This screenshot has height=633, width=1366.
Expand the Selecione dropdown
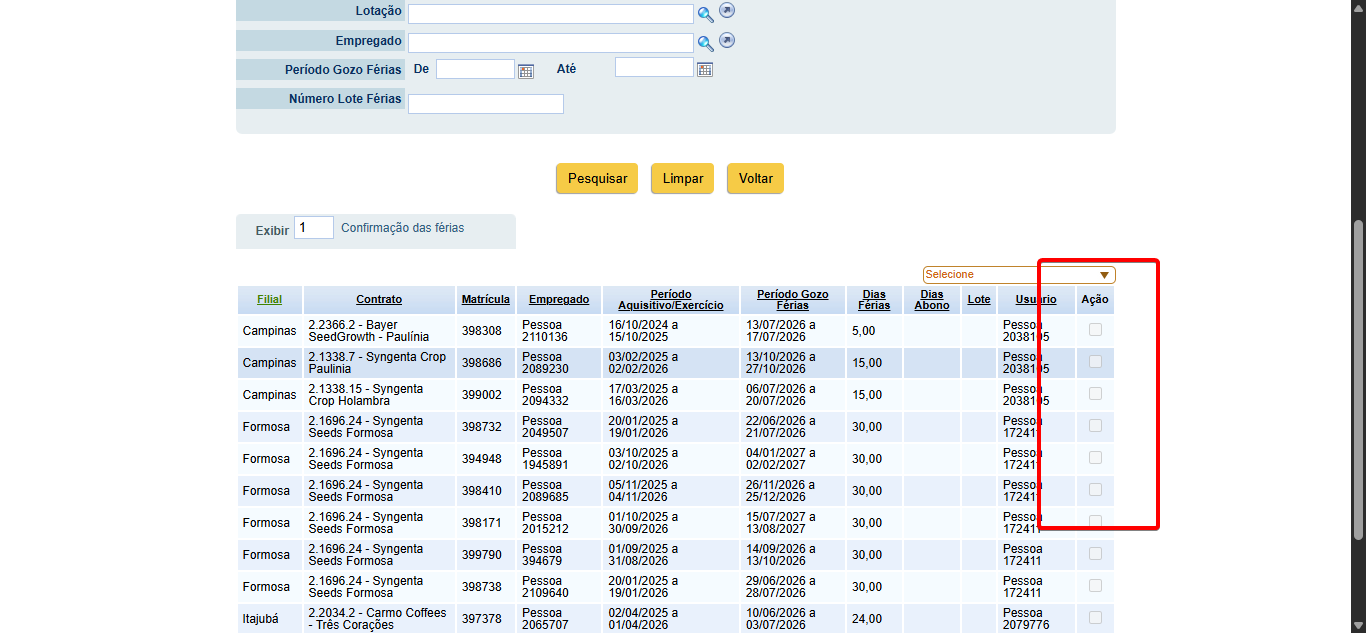point(1019,275)
